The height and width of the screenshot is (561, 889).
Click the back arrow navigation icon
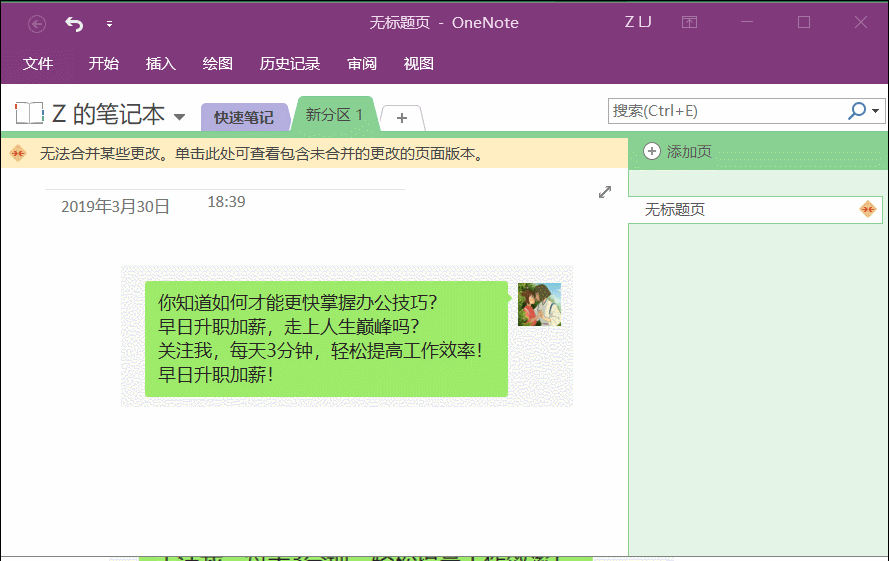37,24
